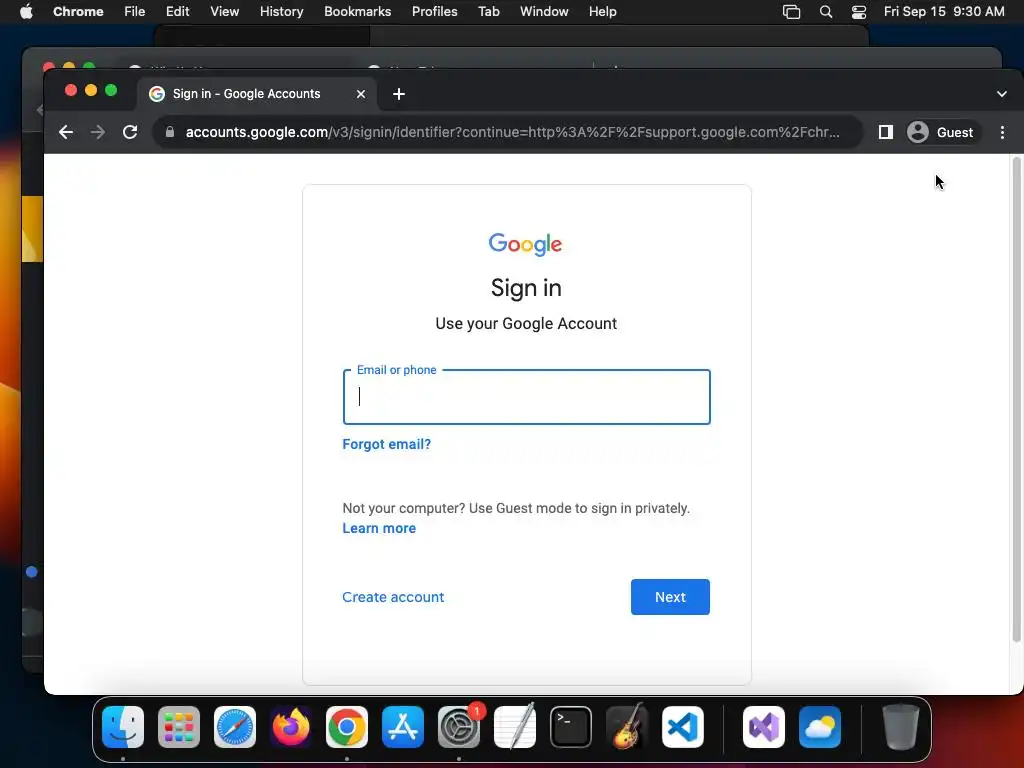The image size is (1024, 768).
Task: Click the Stage Manager icon in menu bar
Action: pyautogui.click(x=792, y=12)
